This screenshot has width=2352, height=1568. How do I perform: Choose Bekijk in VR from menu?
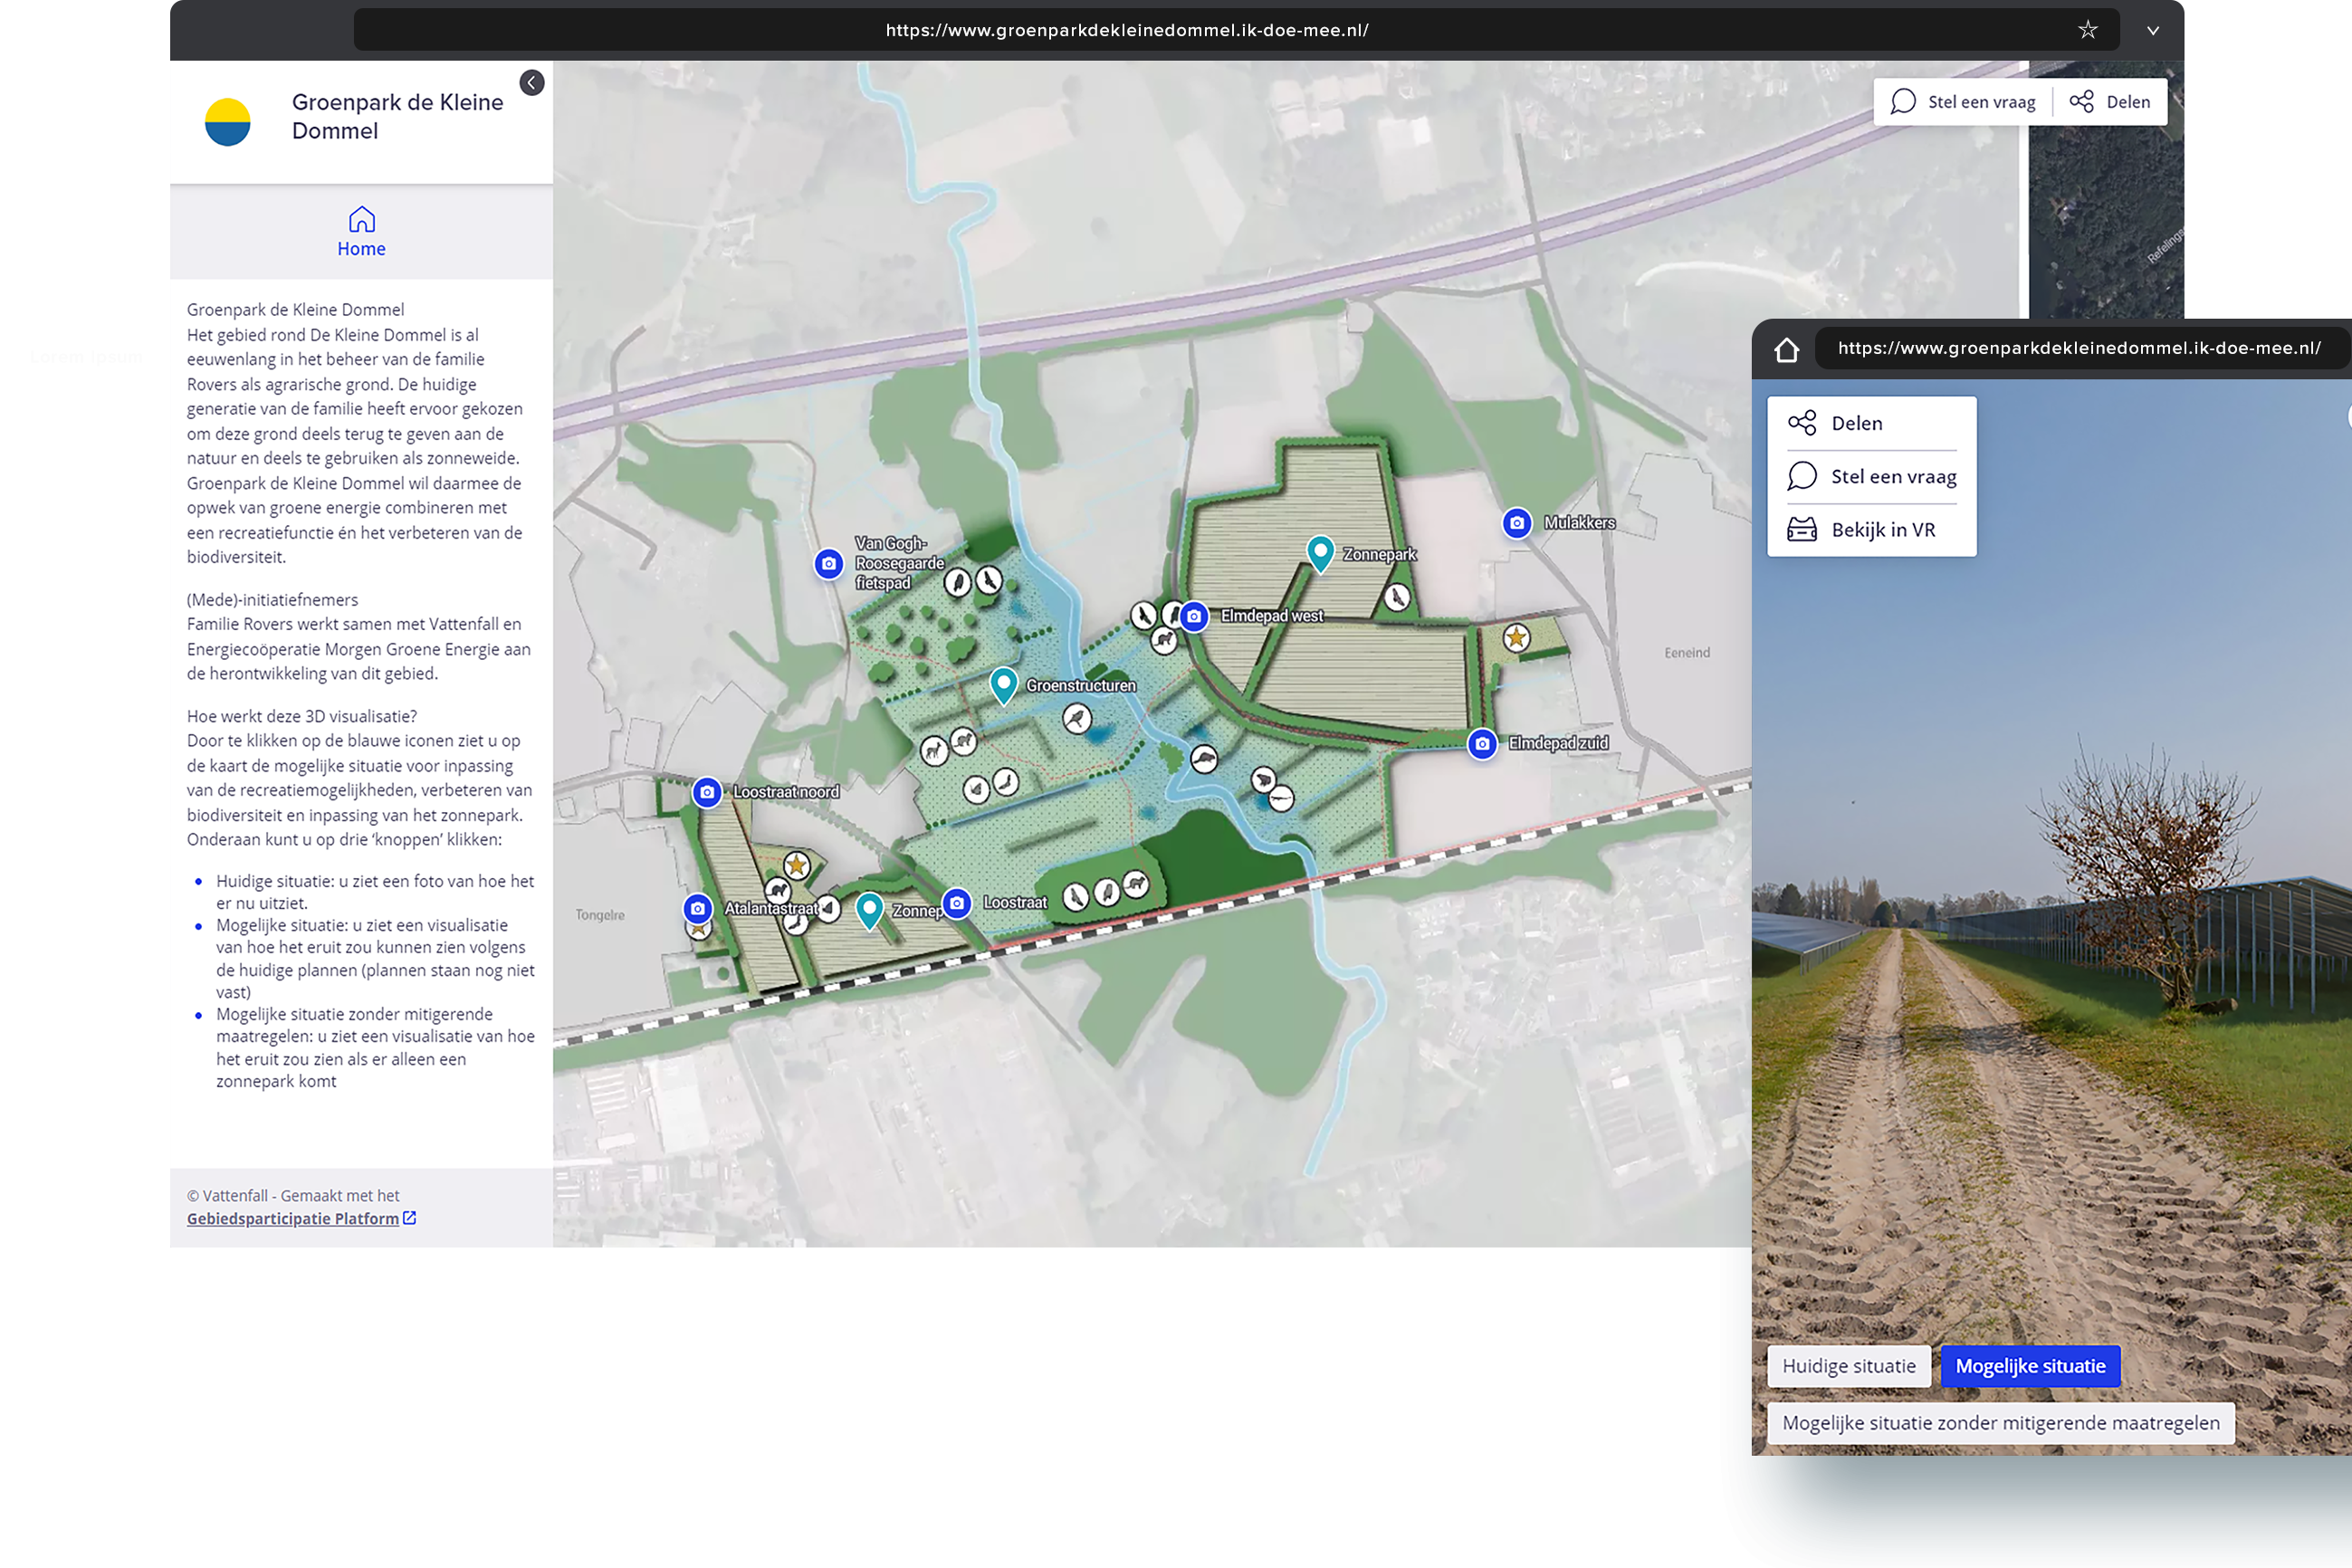tap(1871, 530)
